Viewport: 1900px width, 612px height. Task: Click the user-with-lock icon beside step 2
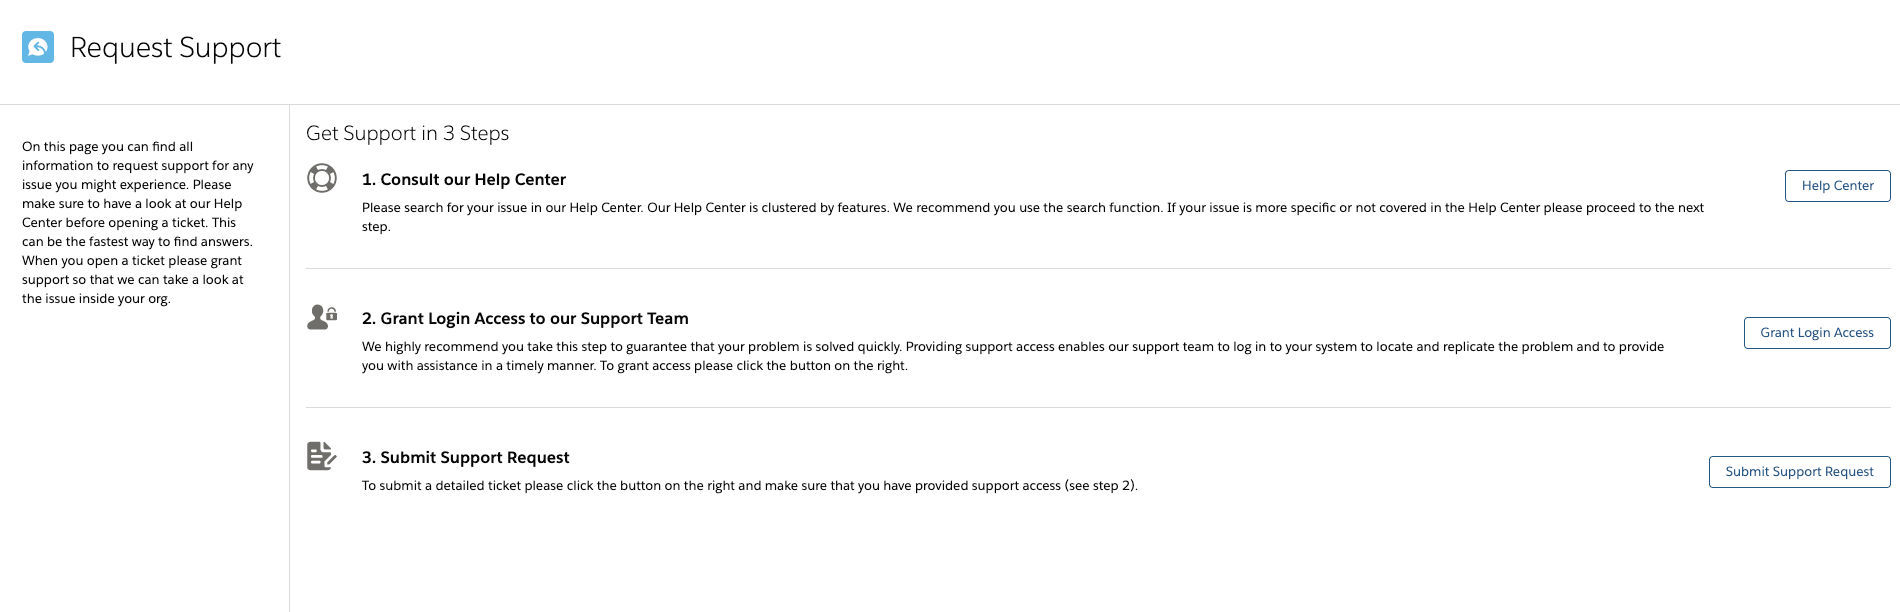pos(322,317)
